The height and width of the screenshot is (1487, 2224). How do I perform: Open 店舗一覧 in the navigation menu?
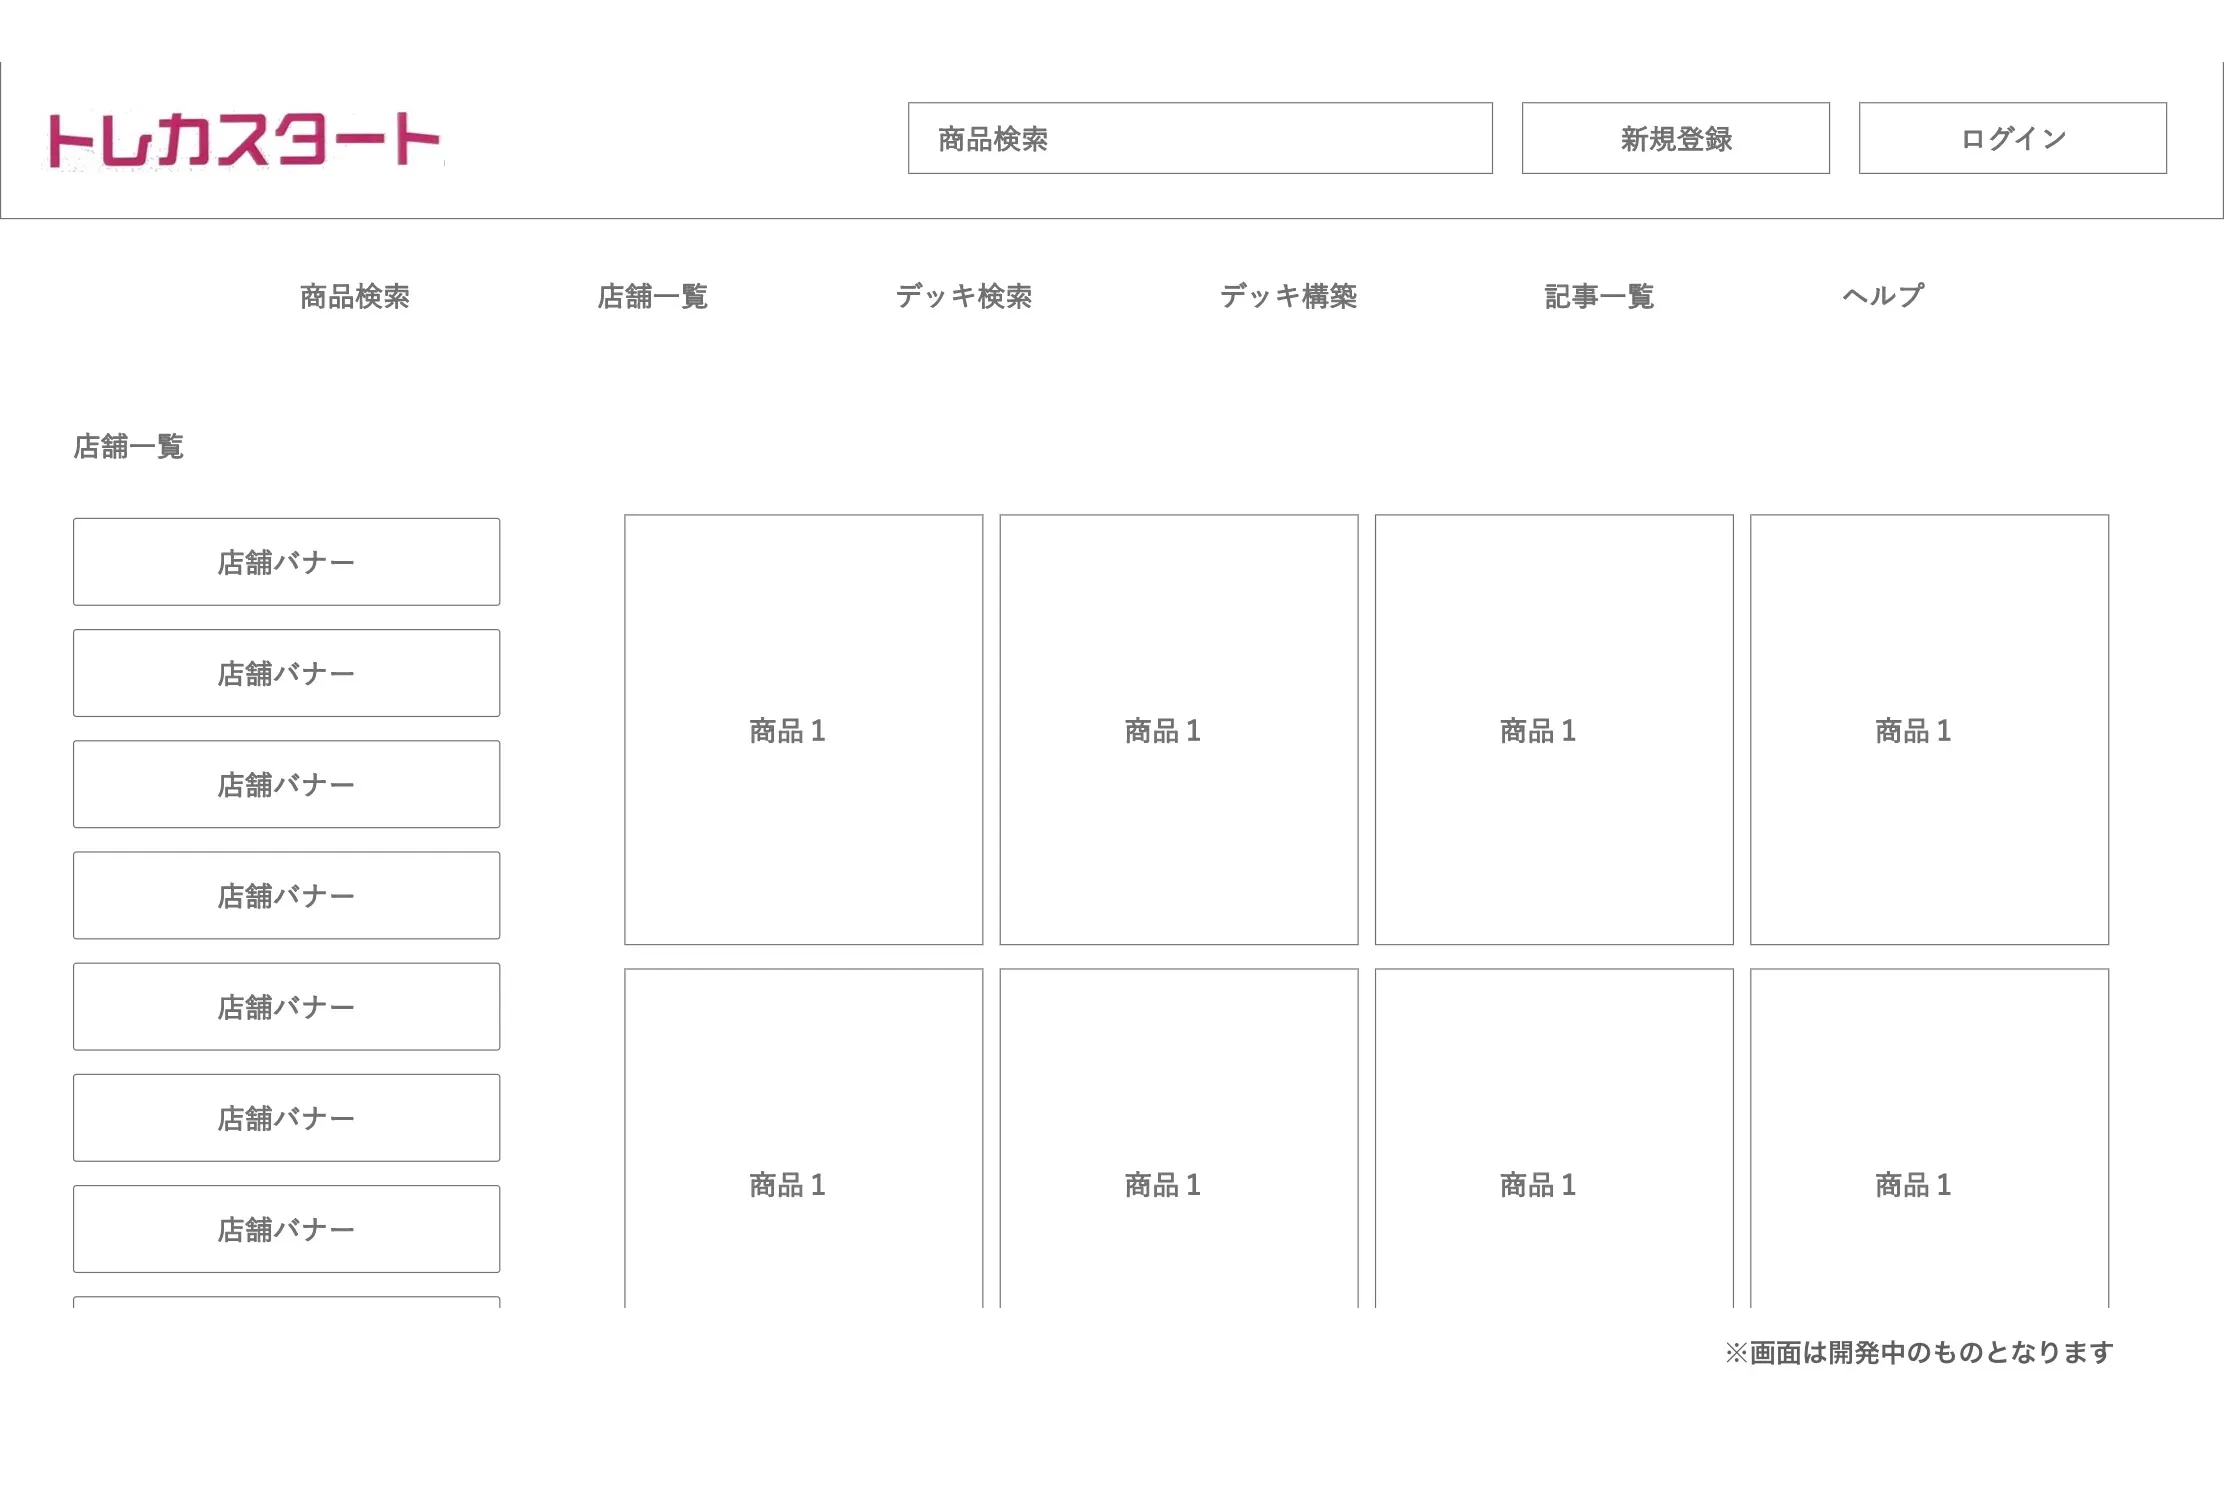click(652, 296)
